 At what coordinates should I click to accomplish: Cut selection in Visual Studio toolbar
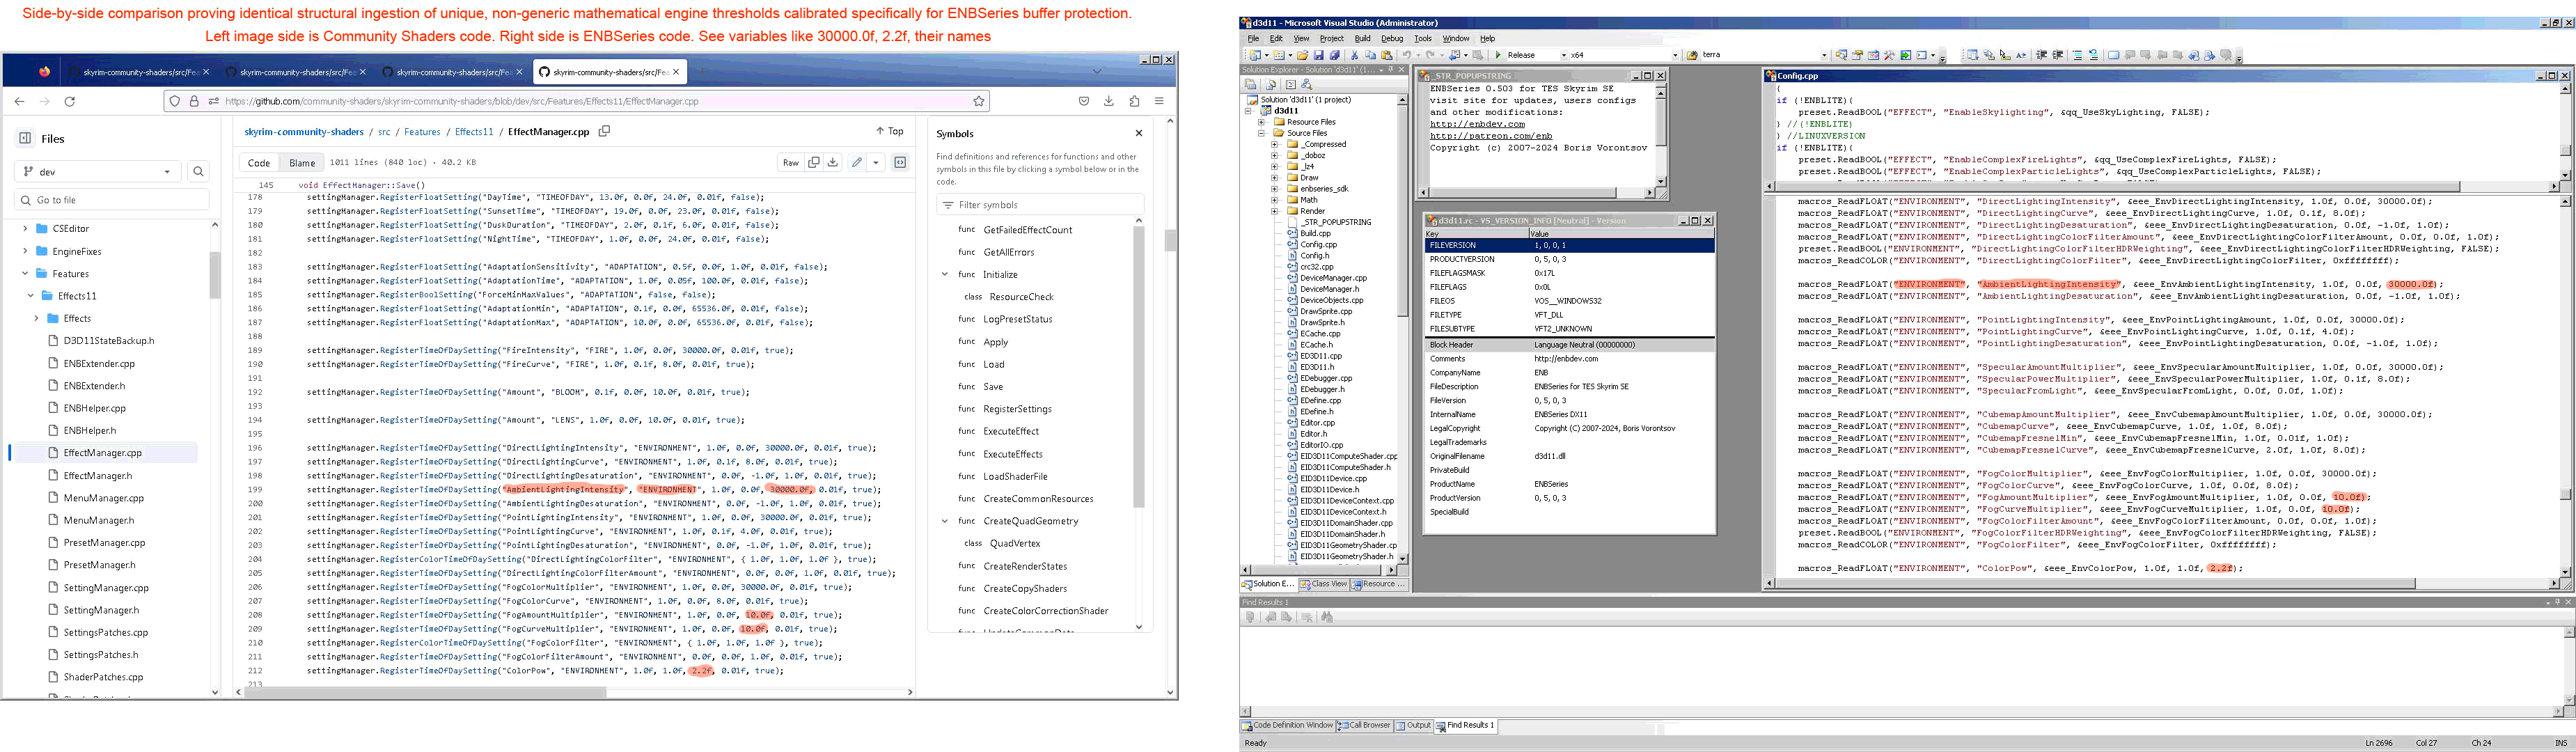(1354, 55)
